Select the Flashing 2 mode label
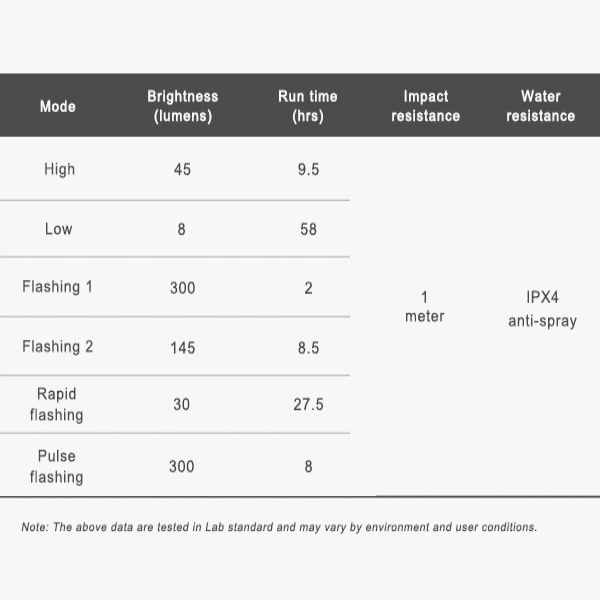 coord(57,346)
